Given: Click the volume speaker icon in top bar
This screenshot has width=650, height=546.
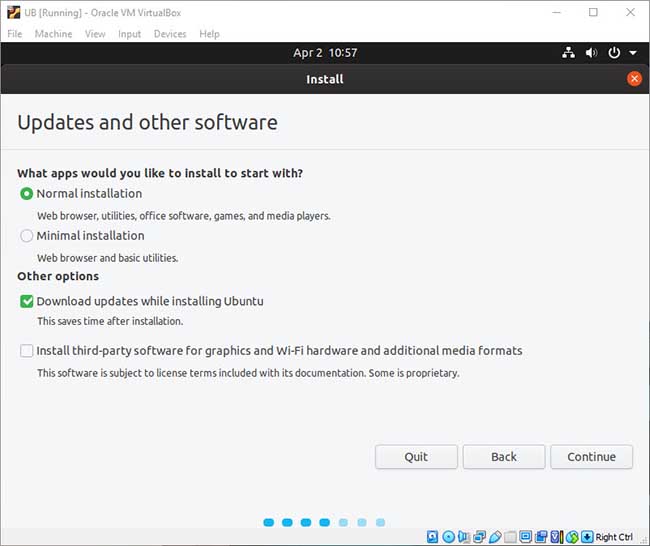Looking at the screenshot, I should coord(592,53).
